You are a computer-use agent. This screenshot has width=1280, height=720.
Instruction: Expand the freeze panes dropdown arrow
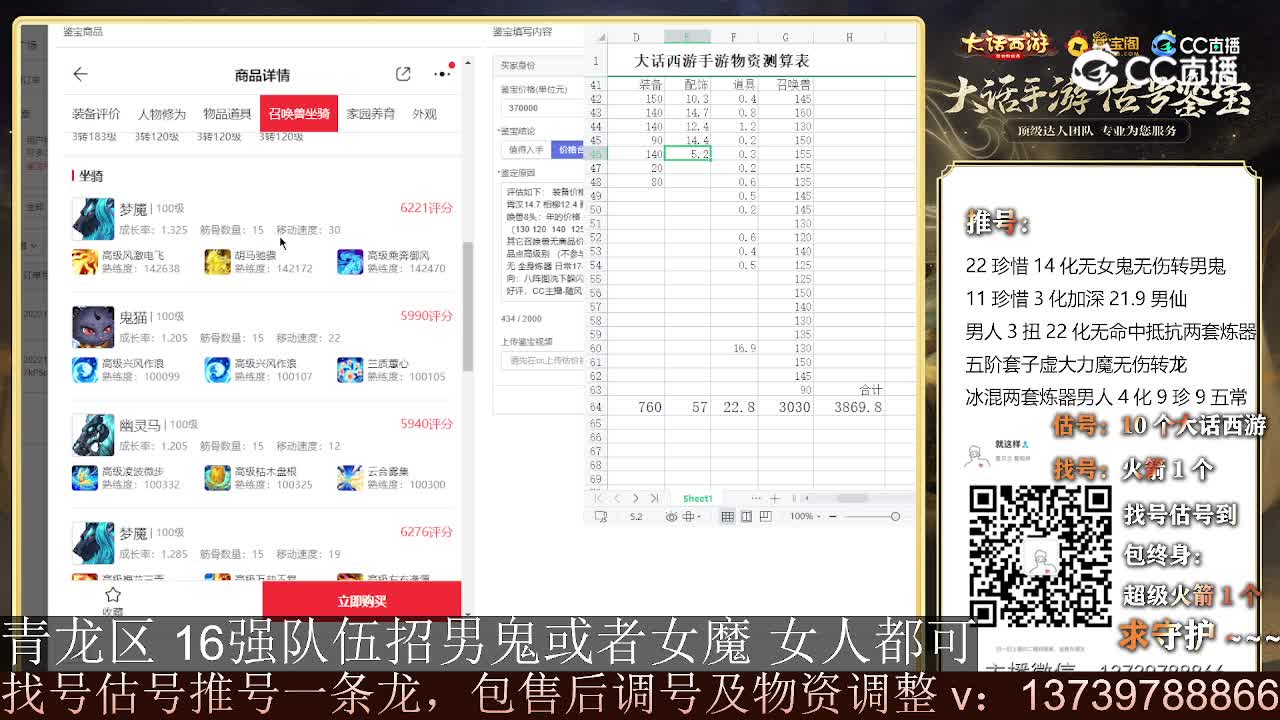click(x=700, y=517)
